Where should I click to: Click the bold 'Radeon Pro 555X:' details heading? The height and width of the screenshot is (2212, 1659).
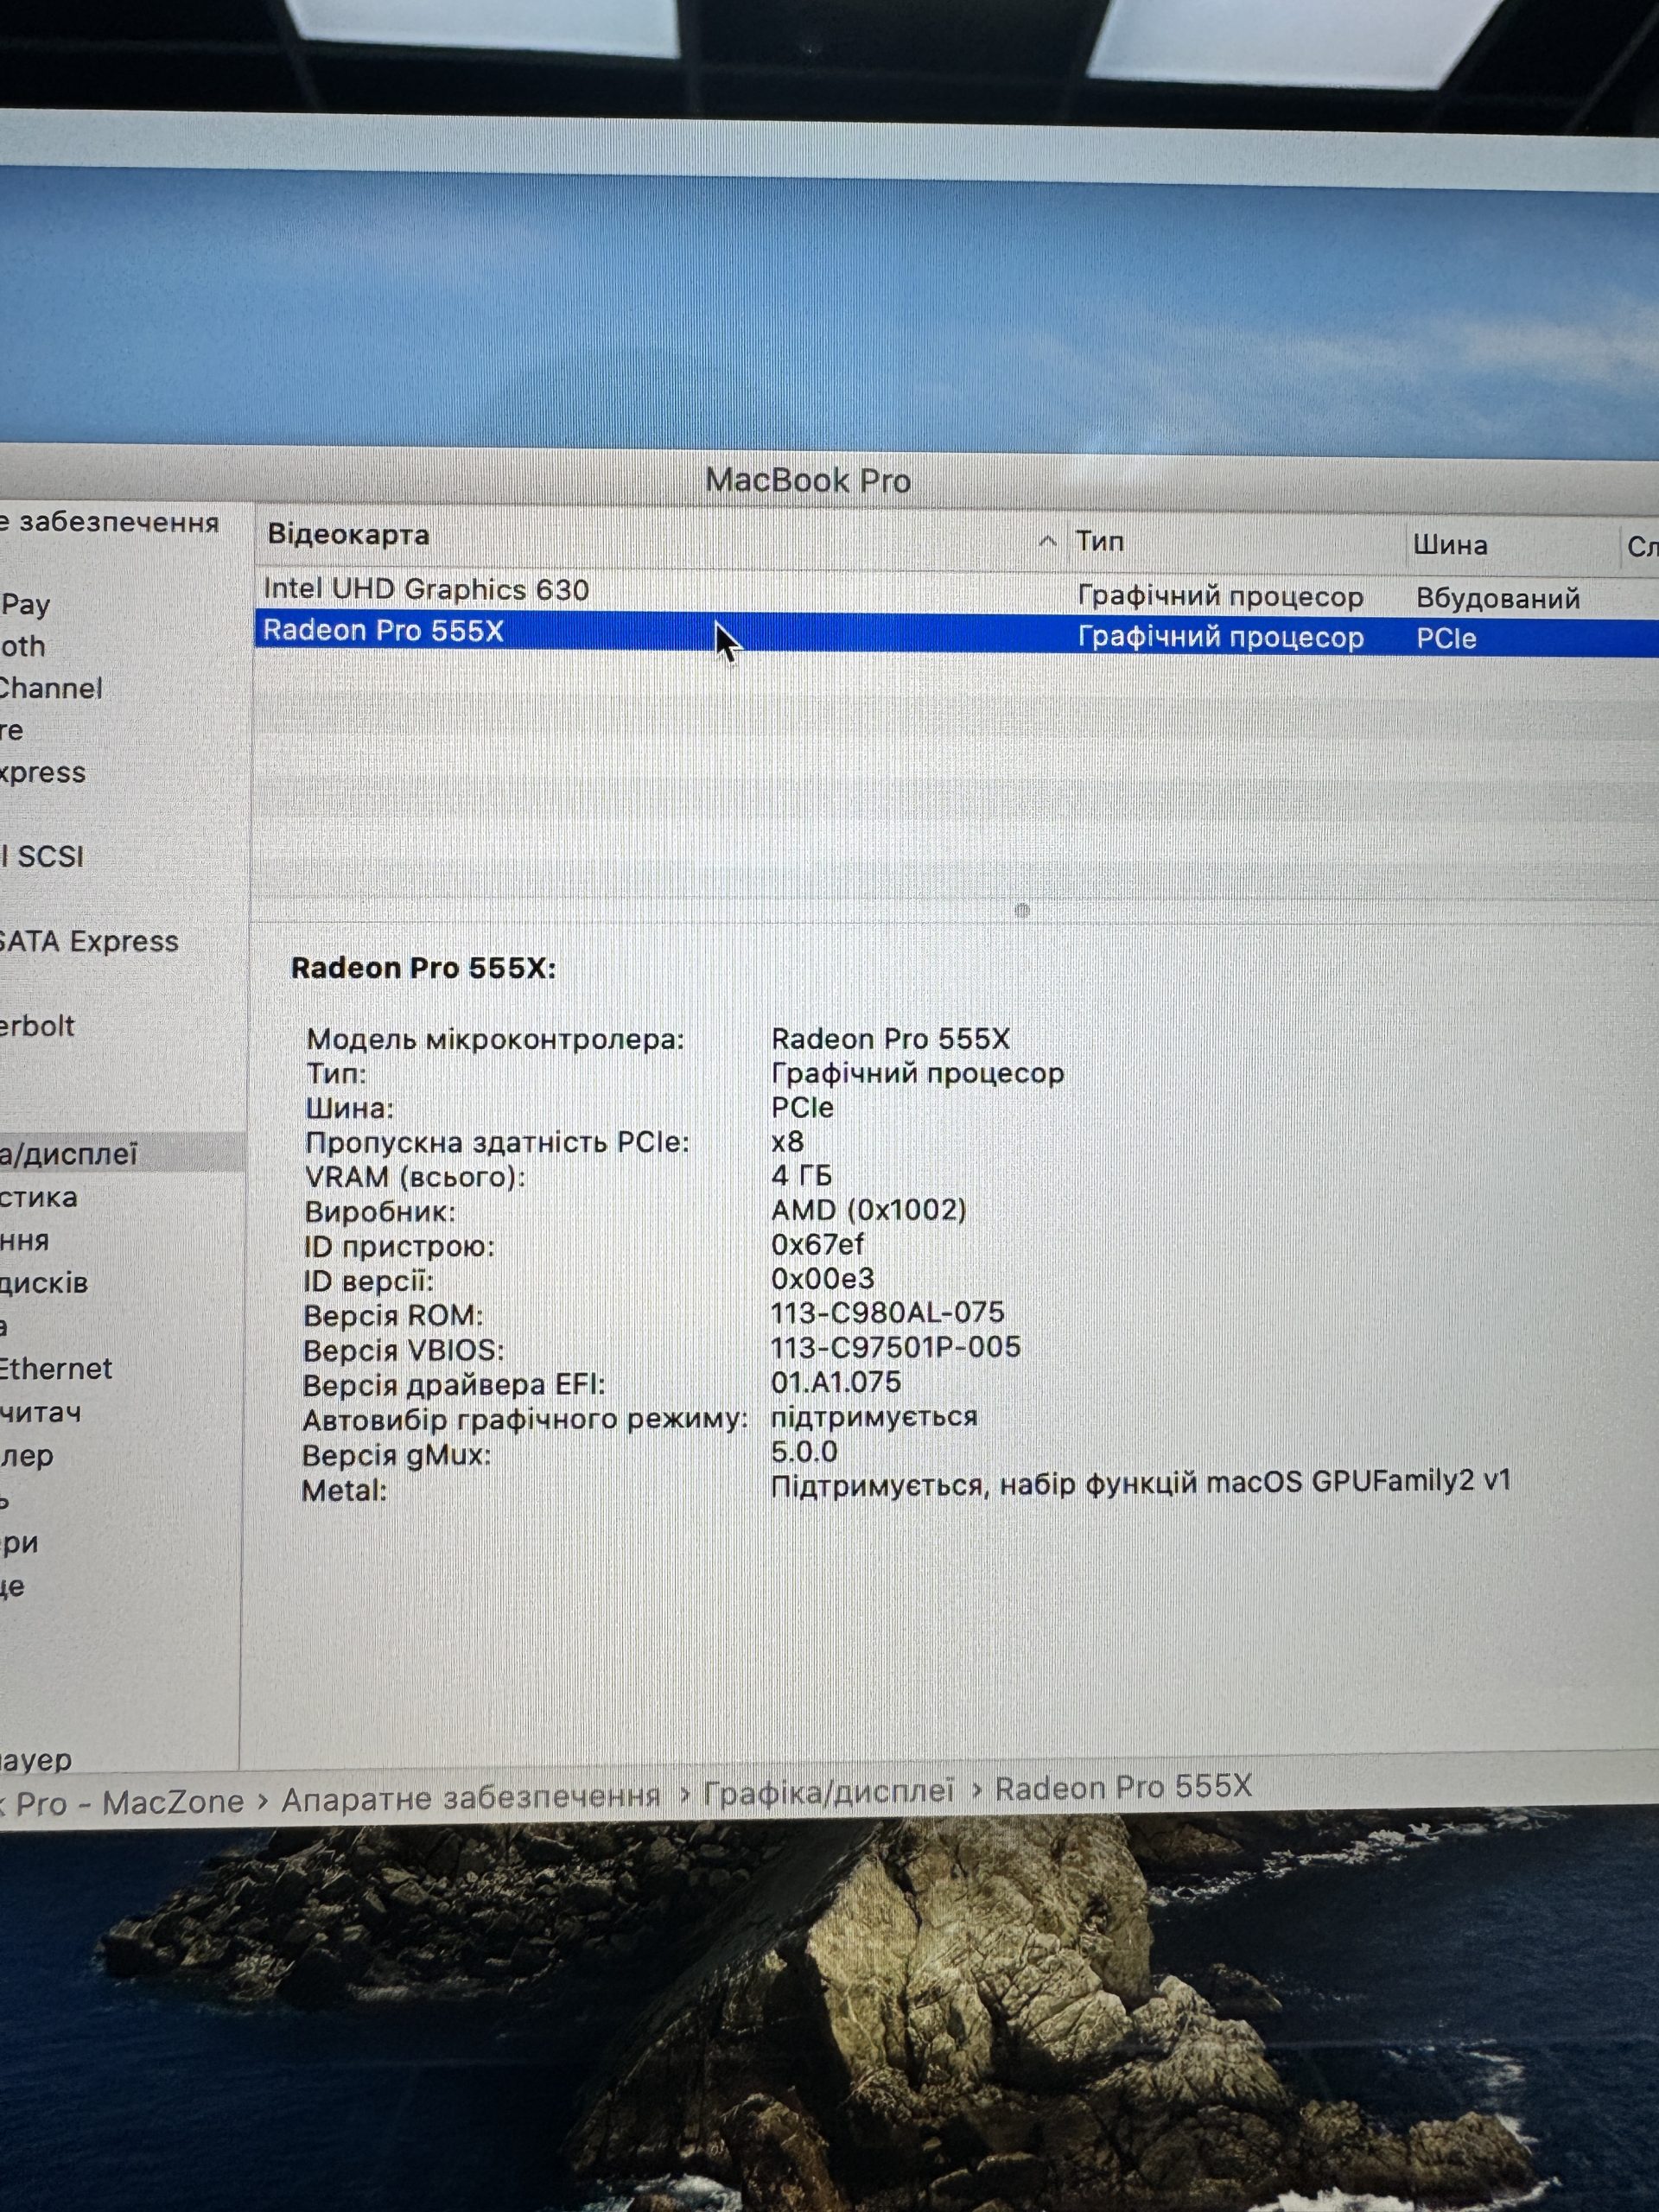pos(423,968)
